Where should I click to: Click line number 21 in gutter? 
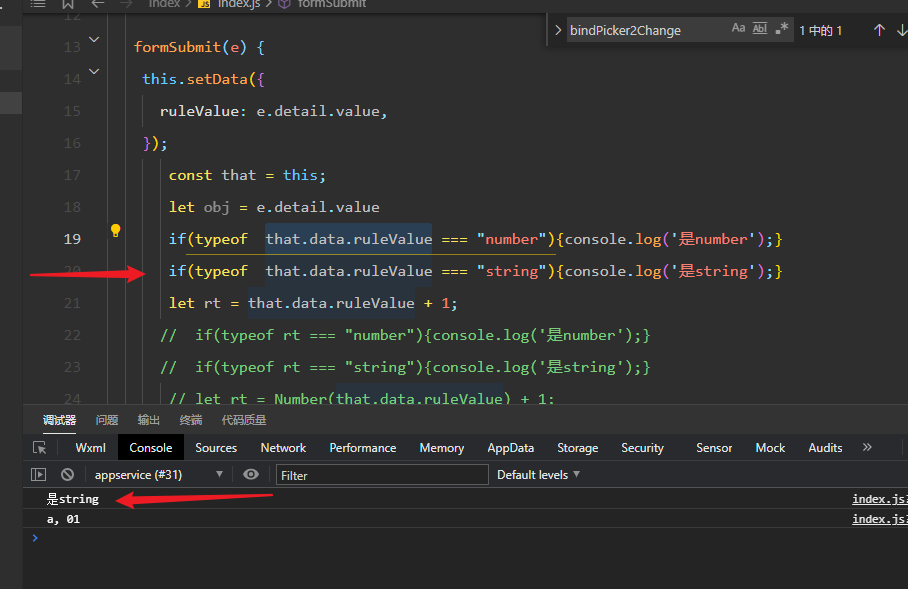[x=72, y=303]
